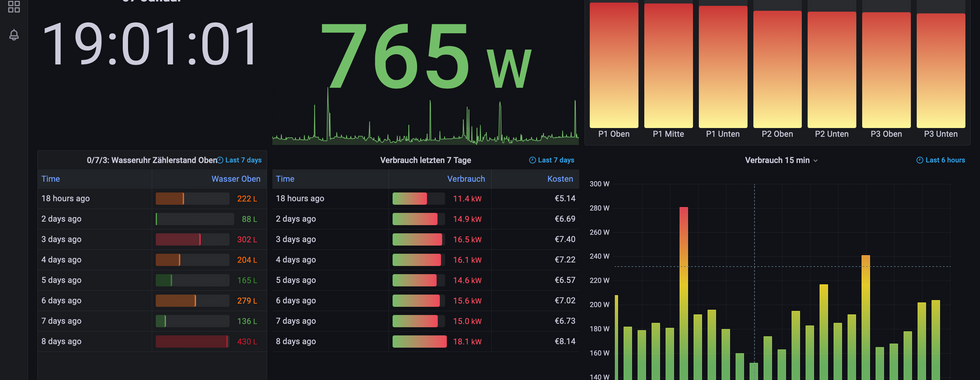Open the dashboards grid icon in sidebar
This screenshot has width=980, height=380.
pos(14,7)
